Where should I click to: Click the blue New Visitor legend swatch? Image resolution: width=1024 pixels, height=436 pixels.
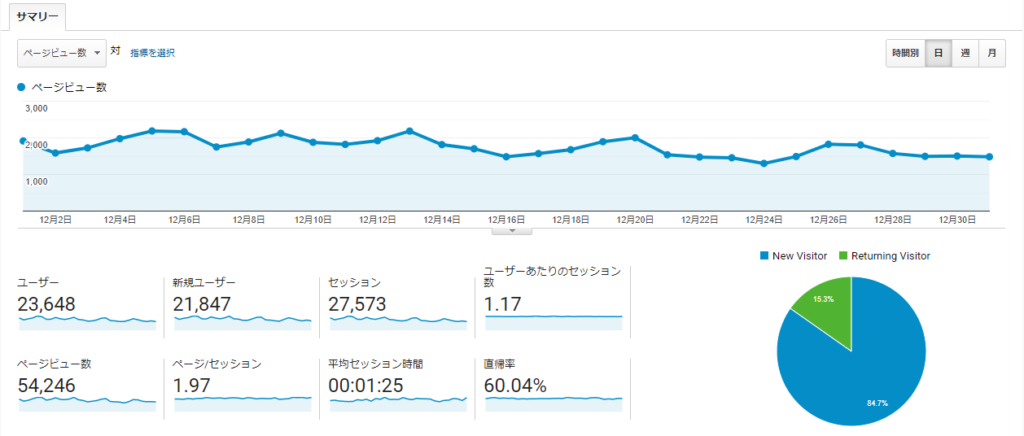pos(765,257)
